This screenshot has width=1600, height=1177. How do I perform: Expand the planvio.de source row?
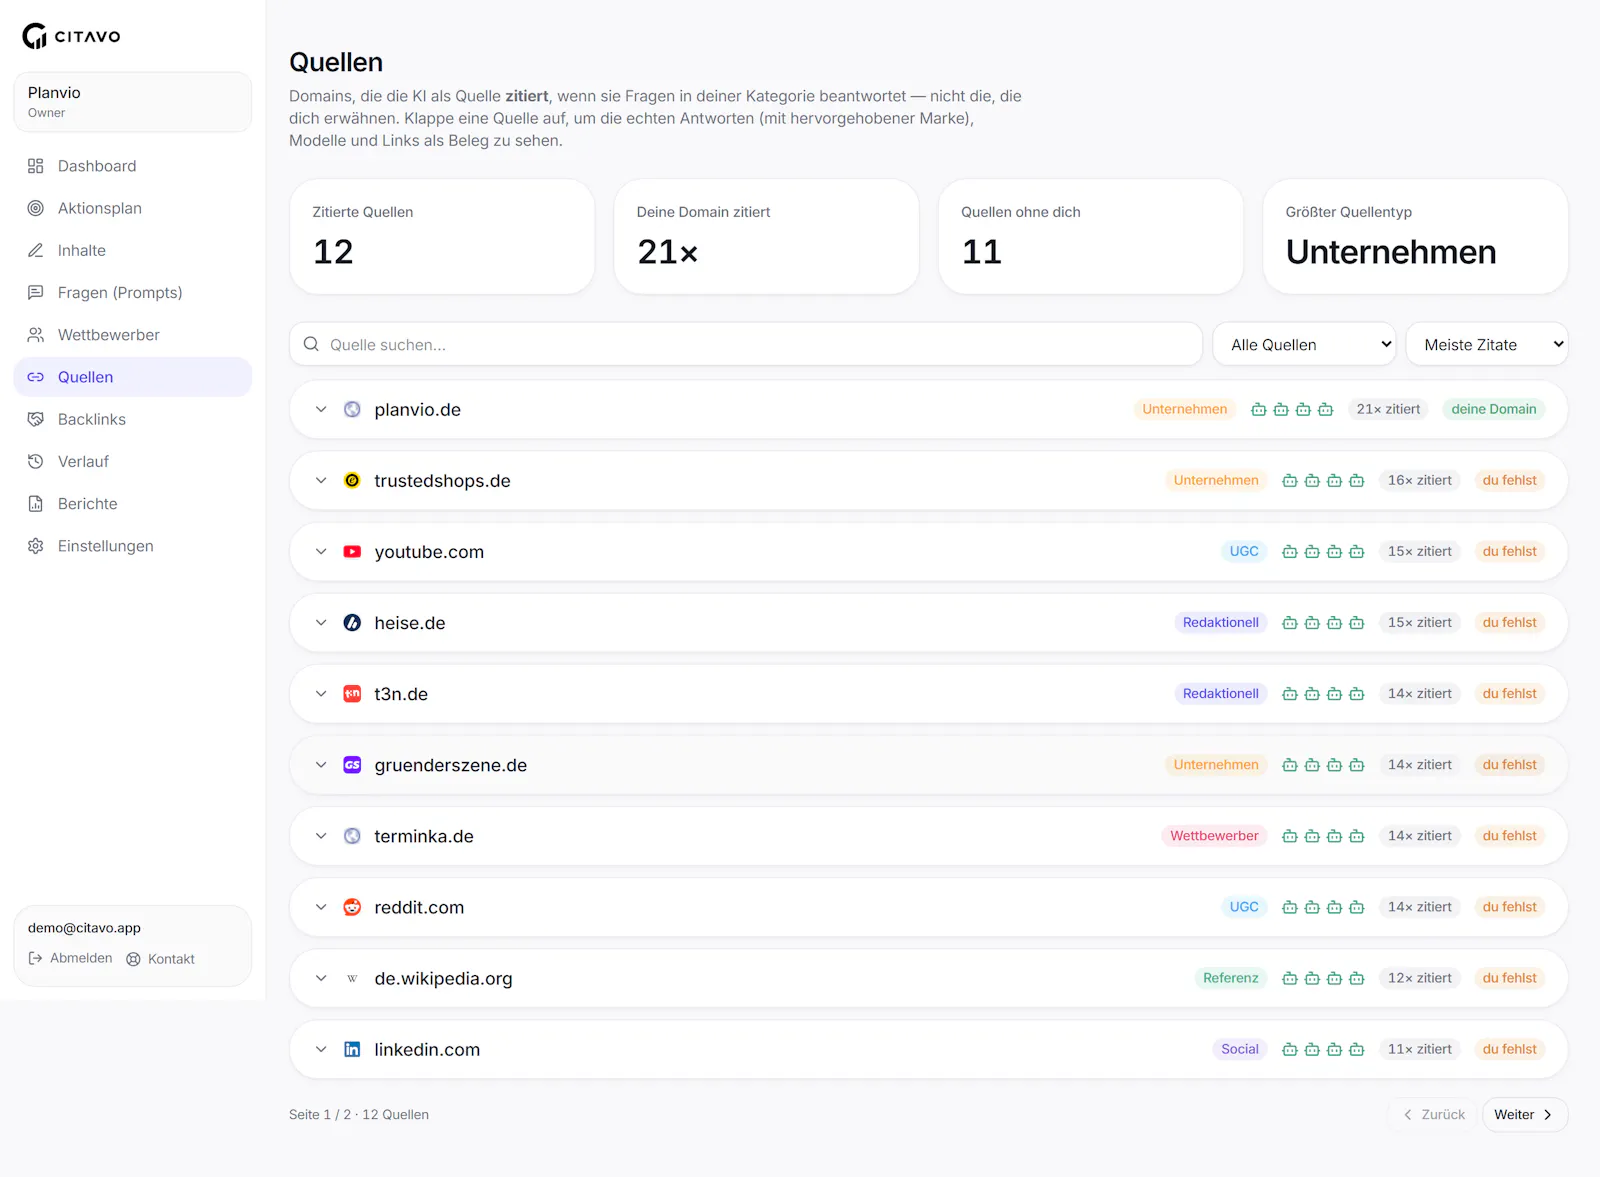pos(321,409)
